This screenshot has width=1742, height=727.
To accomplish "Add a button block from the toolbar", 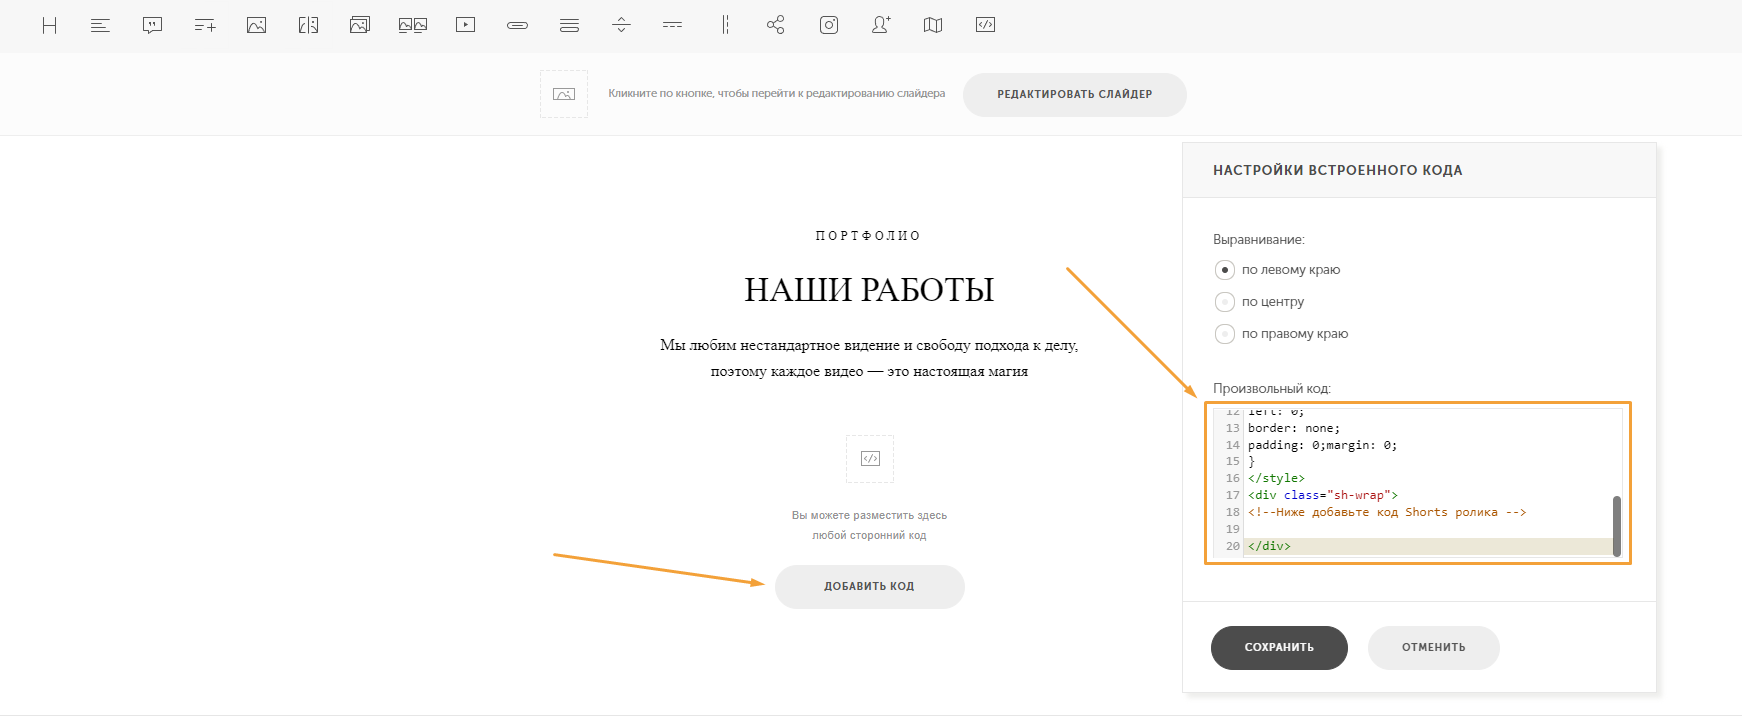I will point(517,25).
